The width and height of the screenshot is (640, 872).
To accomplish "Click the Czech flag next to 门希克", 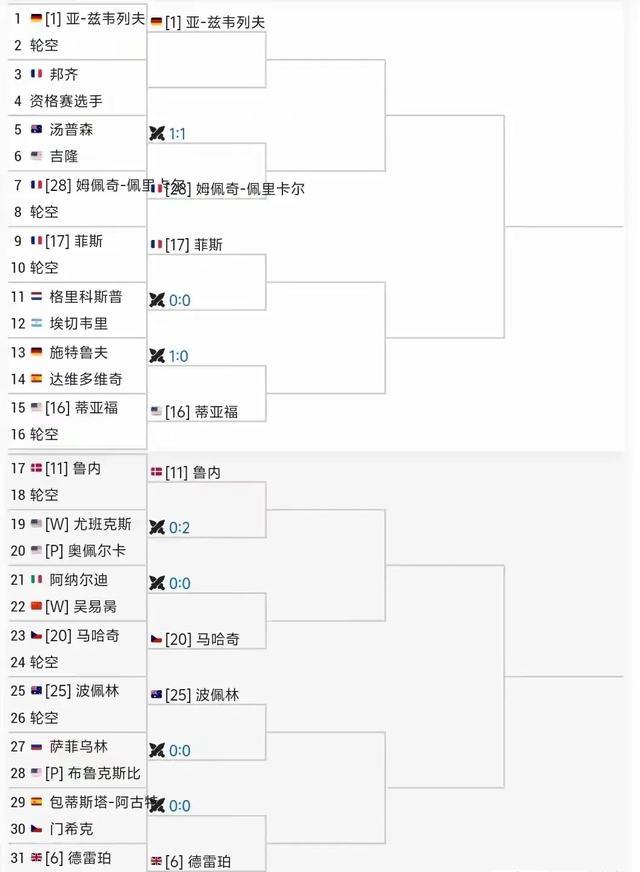I will (37, 830).
